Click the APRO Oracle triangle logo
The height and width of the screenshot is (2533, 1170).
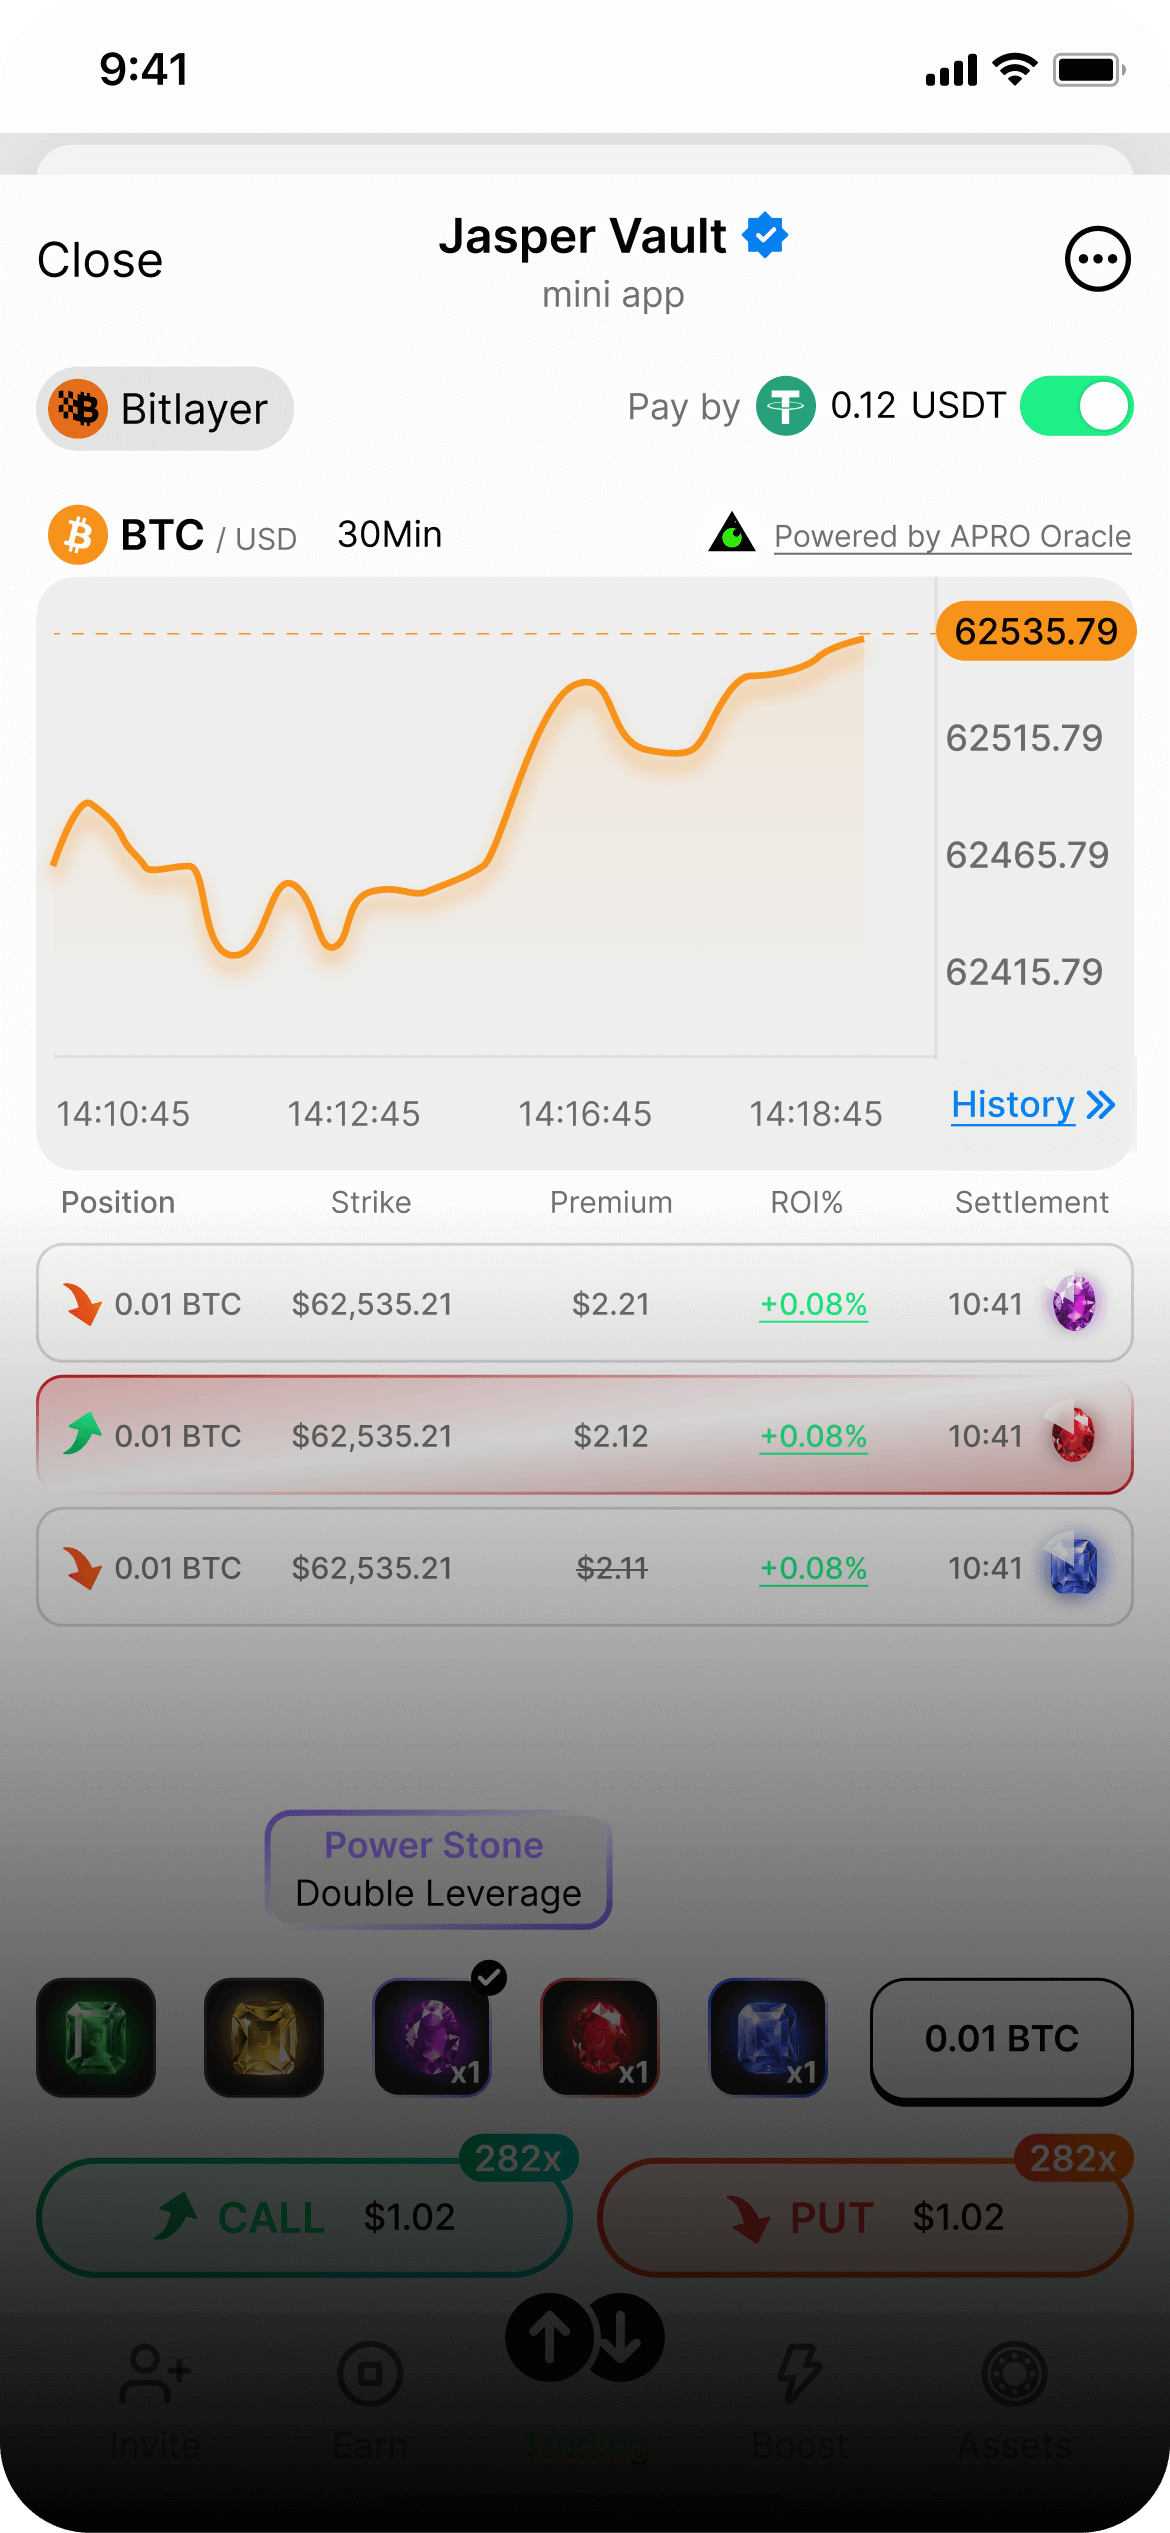pyautogui.click(x=732, y=533)
